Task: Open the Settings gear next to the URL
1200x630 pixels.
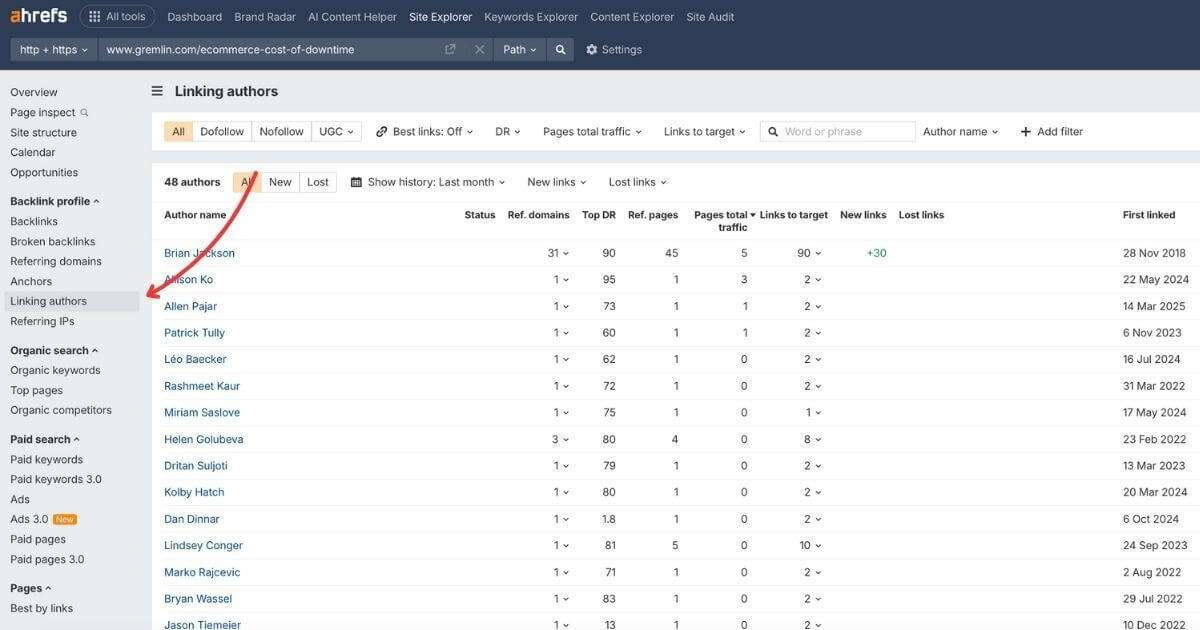Action: [x=593, y=48]
